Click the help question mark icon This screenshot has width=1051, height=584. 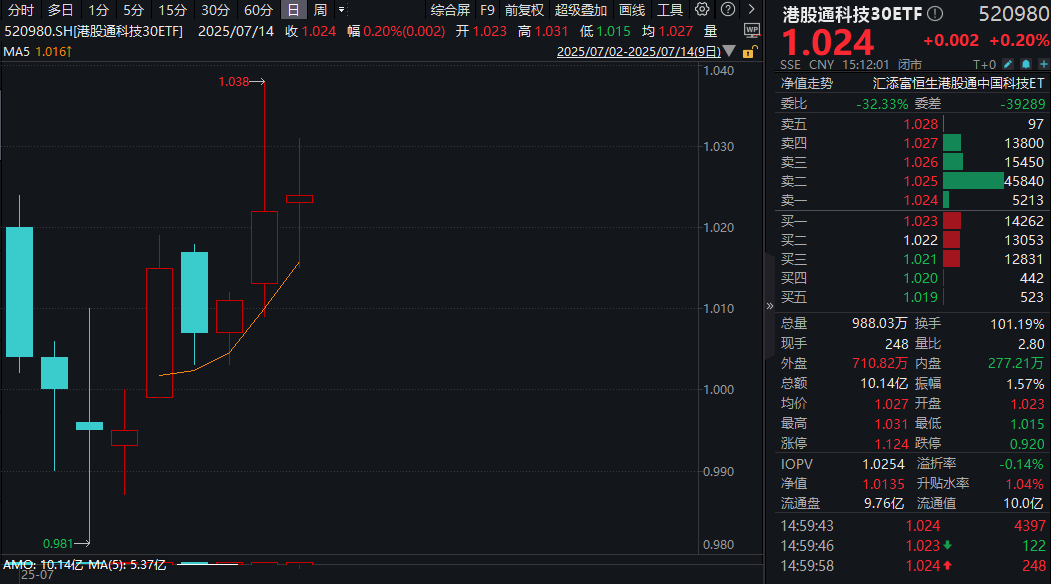(x=726, y=10)
